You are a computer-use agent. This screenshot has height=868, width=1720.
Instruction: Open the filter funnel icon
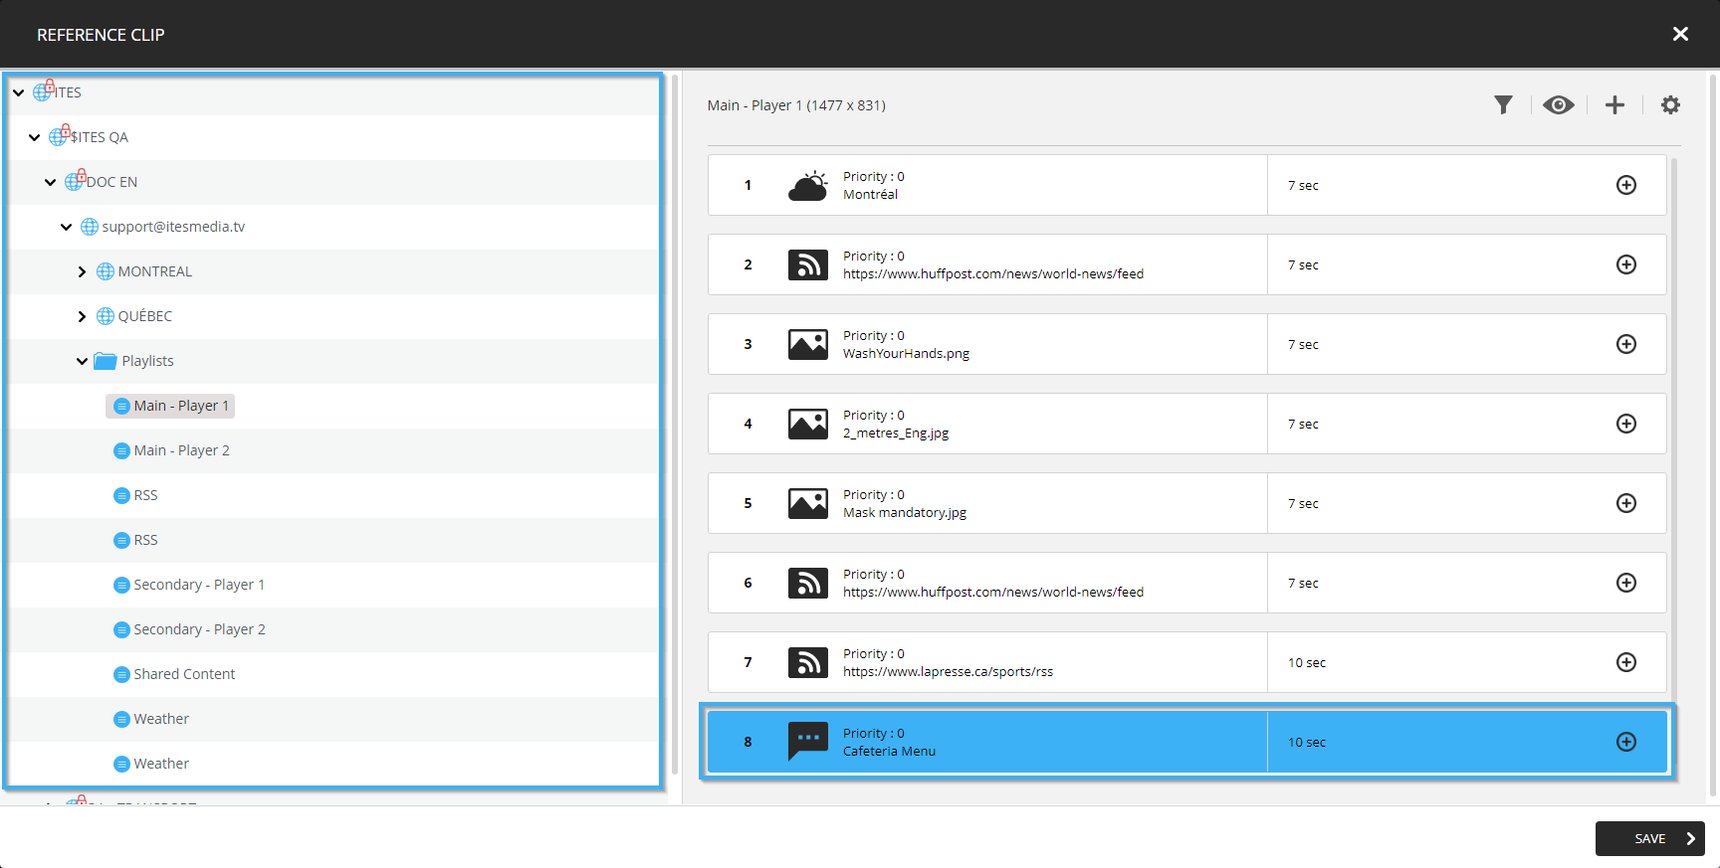pos(1503,105)
